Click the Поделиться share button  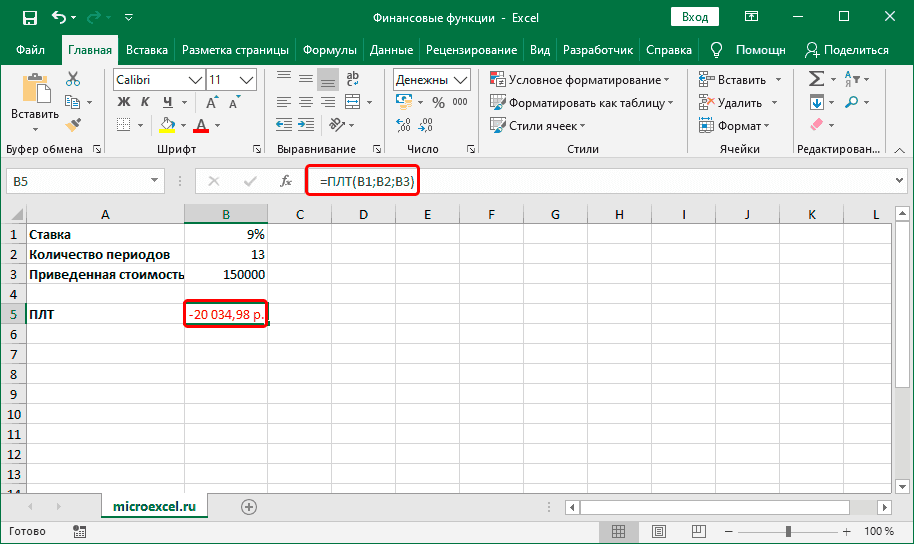(x=846, y=50)
